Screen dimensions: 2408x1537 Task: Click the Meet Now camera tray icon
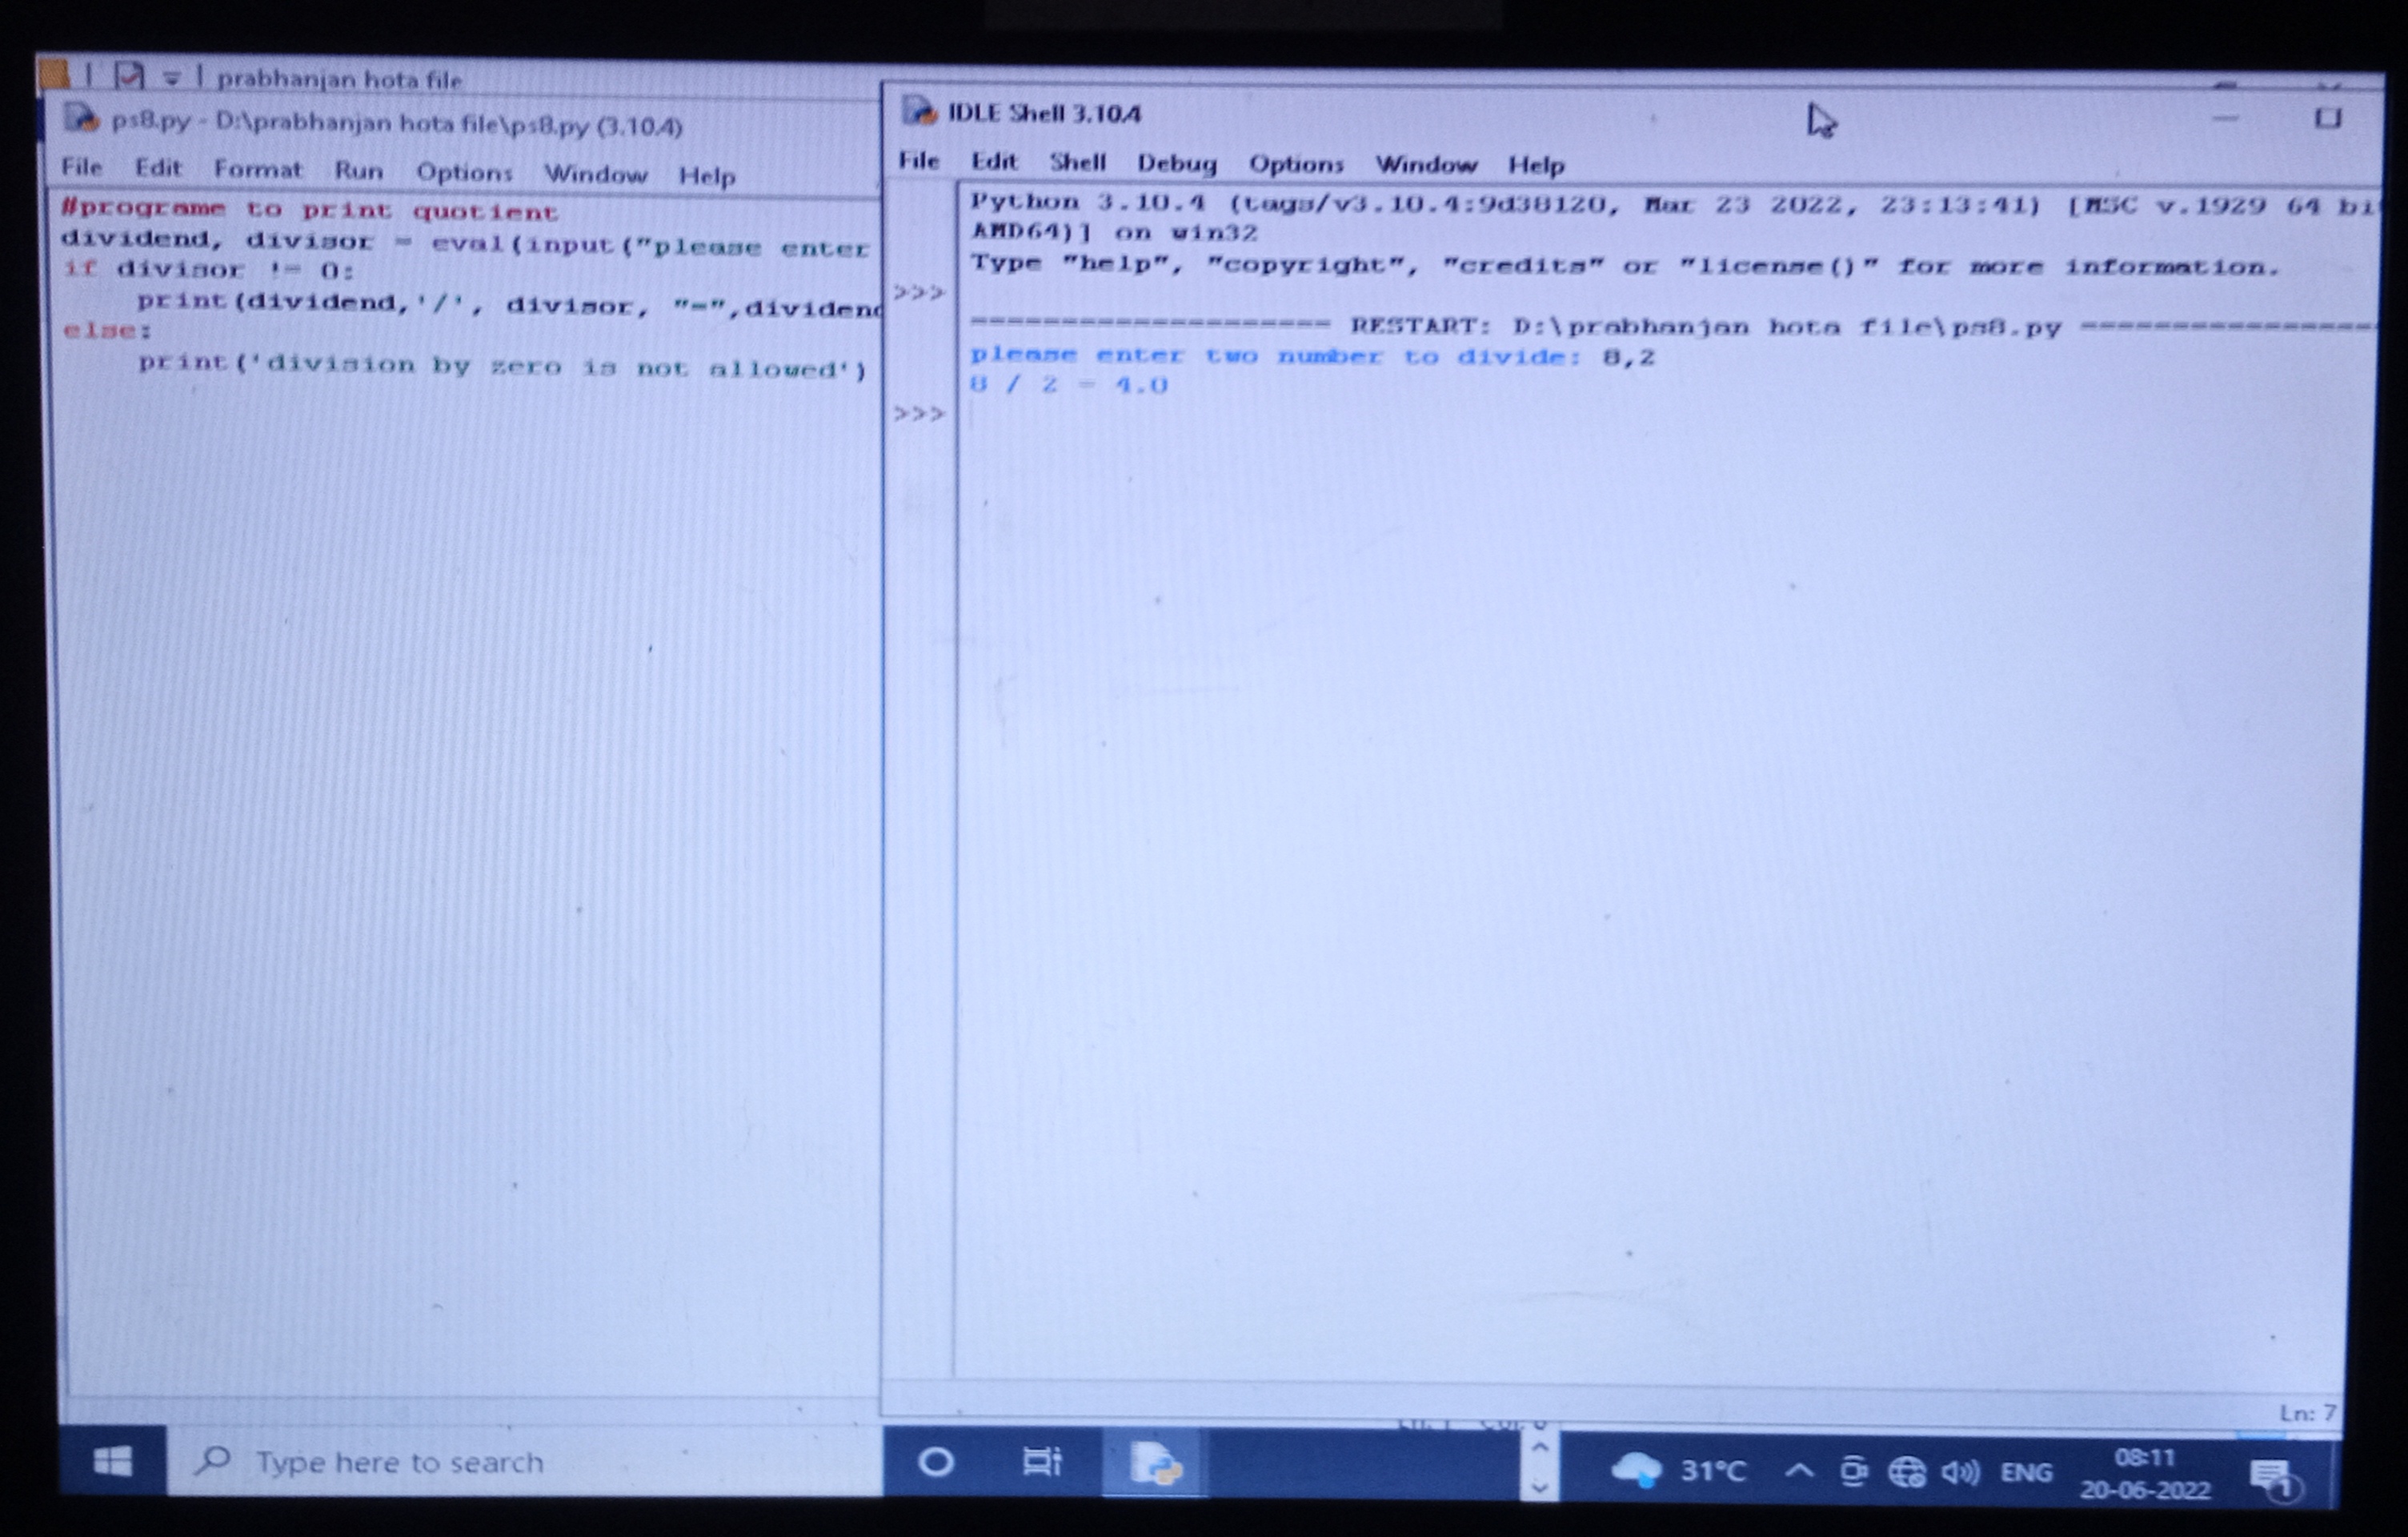coord(1853,1472)
